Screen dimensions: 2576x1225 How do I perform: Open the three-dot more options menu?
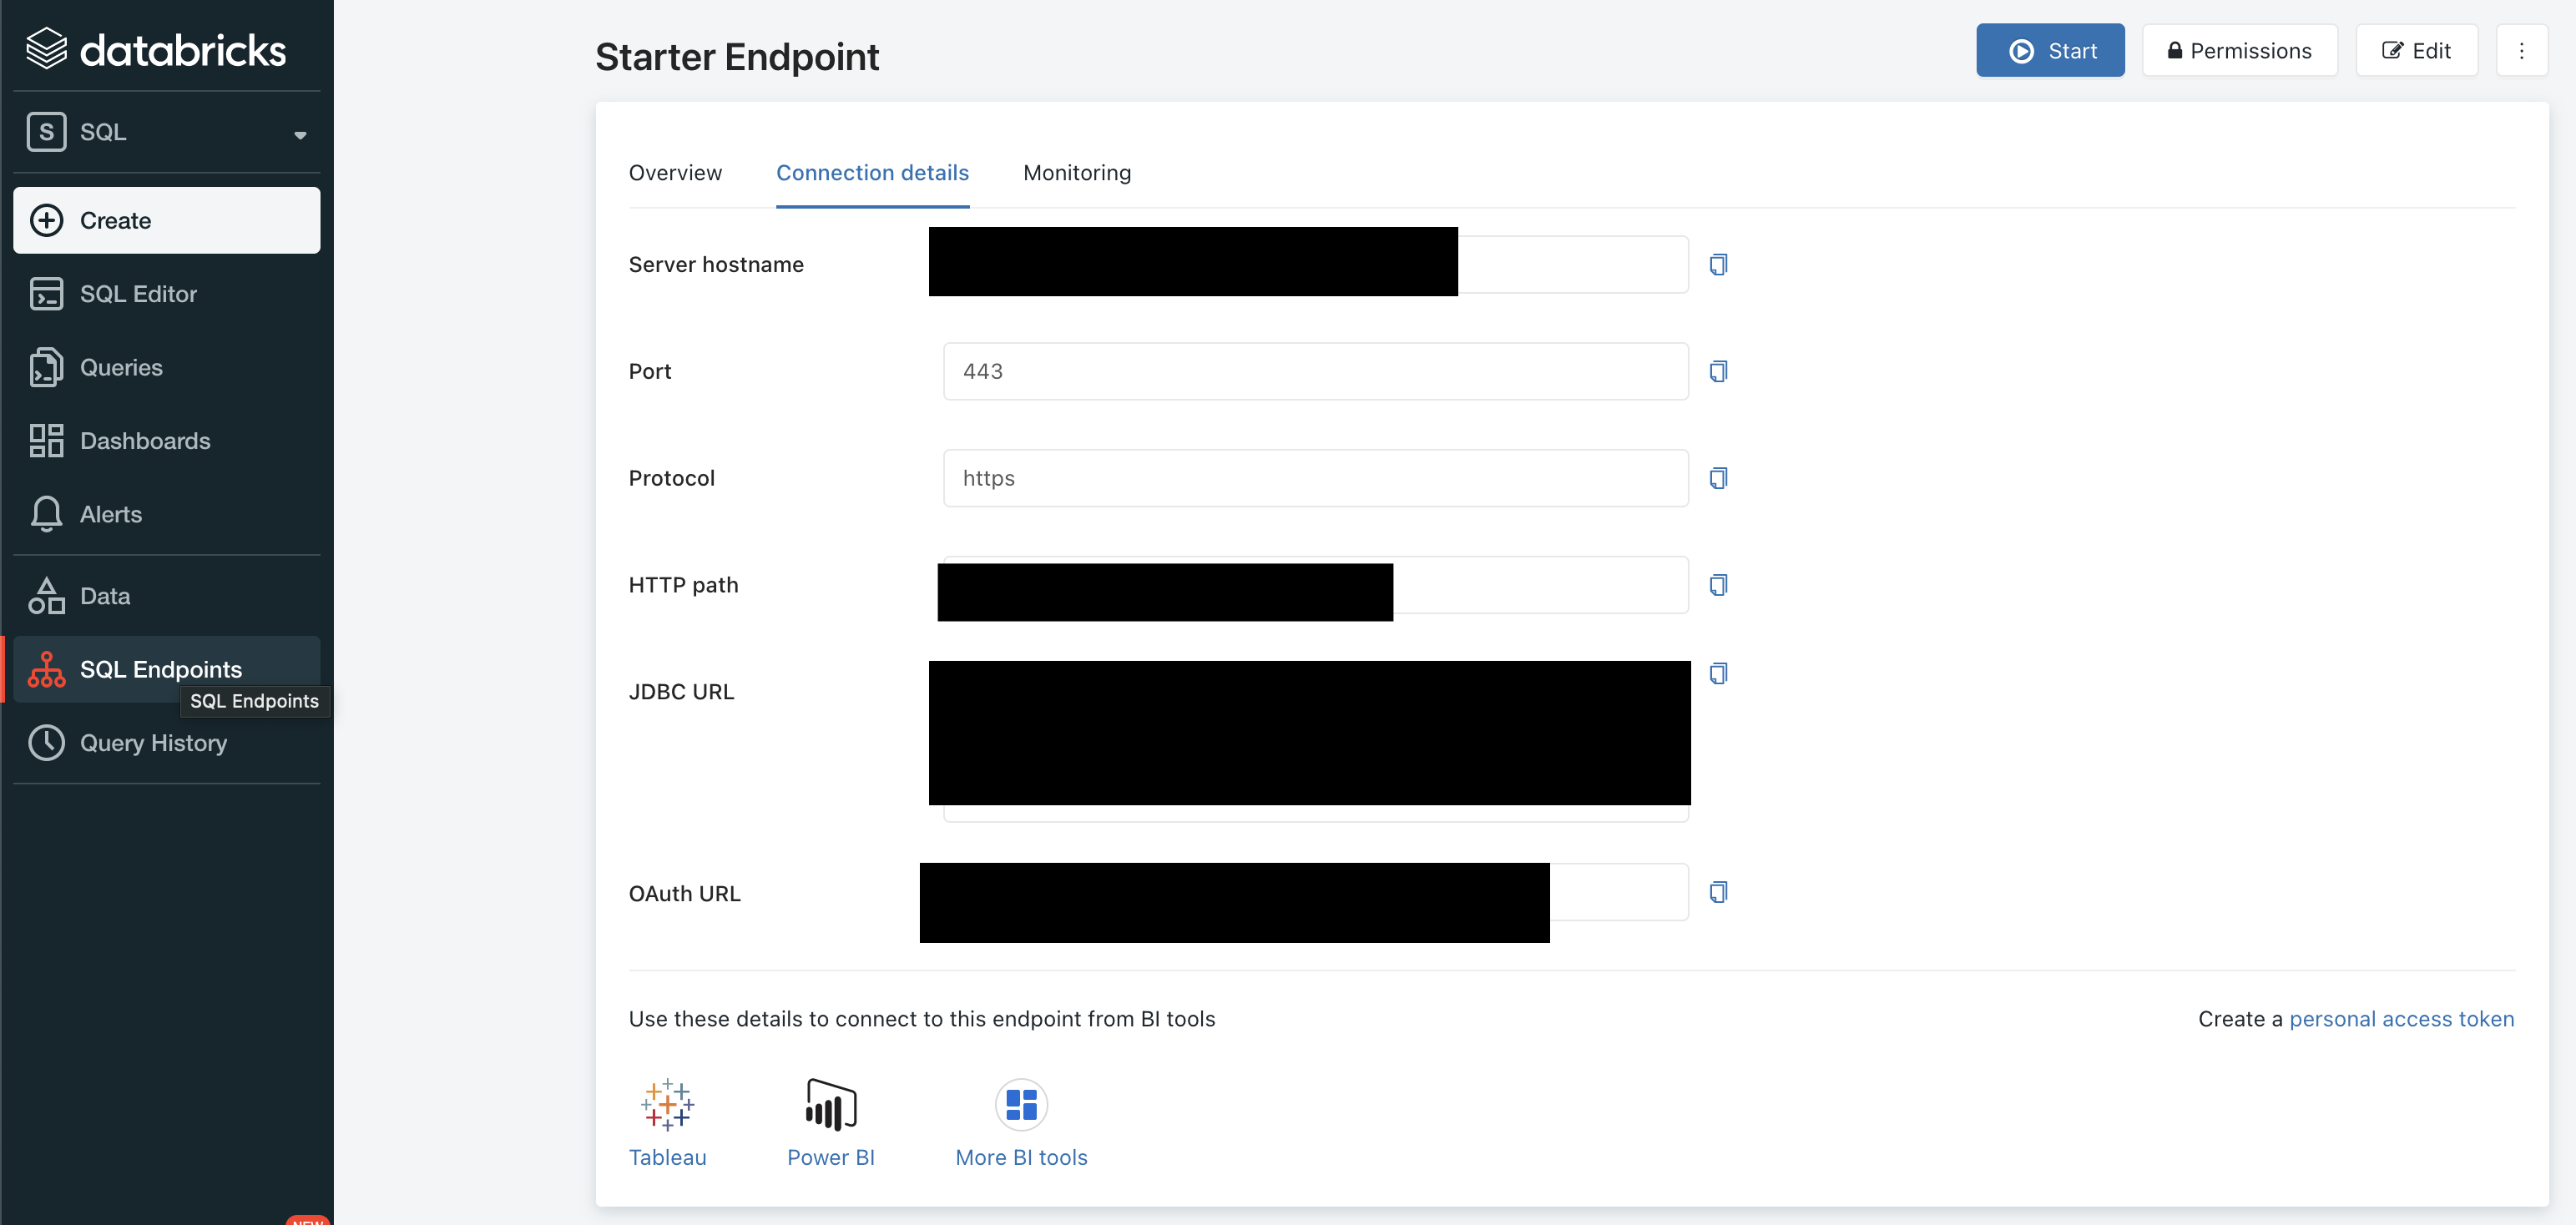[2521, 51]
